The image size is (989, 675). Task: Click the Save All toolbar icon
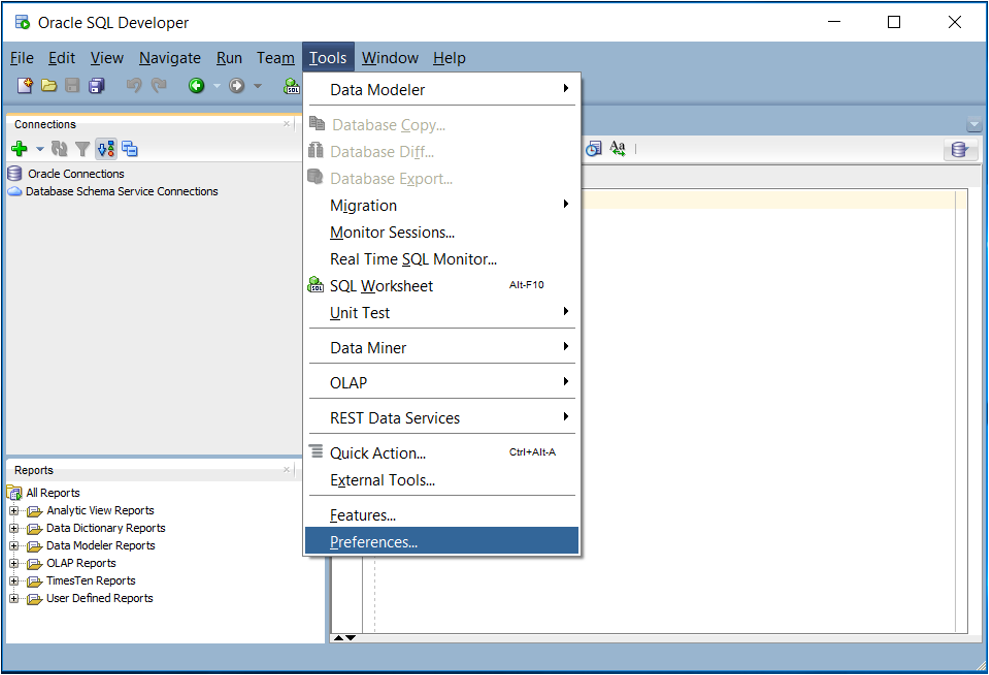click(x=96, y=86)
